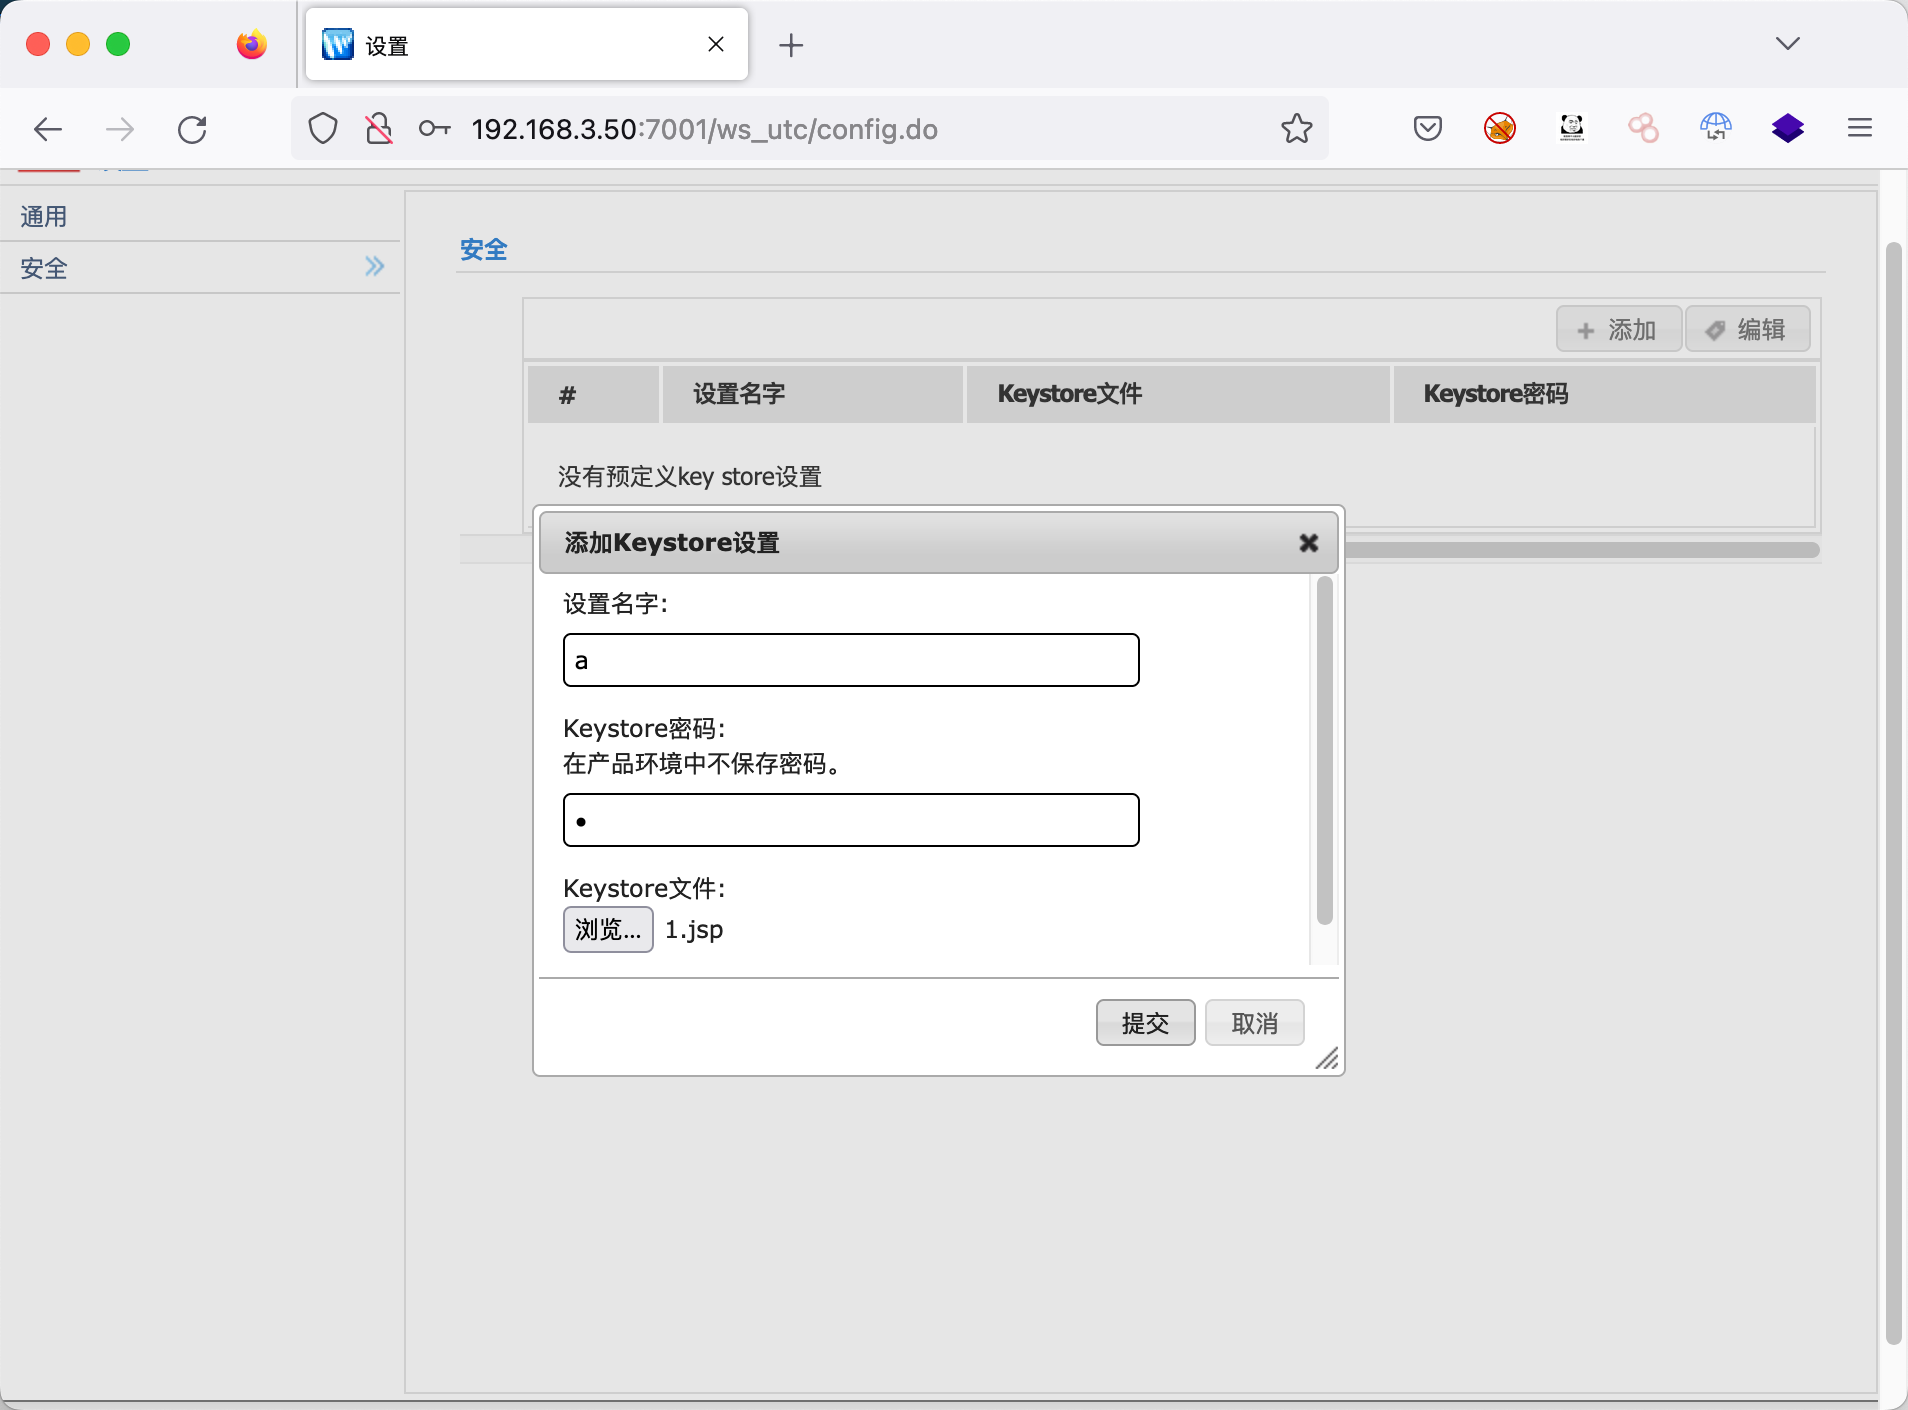Open the Firefox hamburger application menu
This screenshot has width=1908, height=1410.
pos(1859,128)
